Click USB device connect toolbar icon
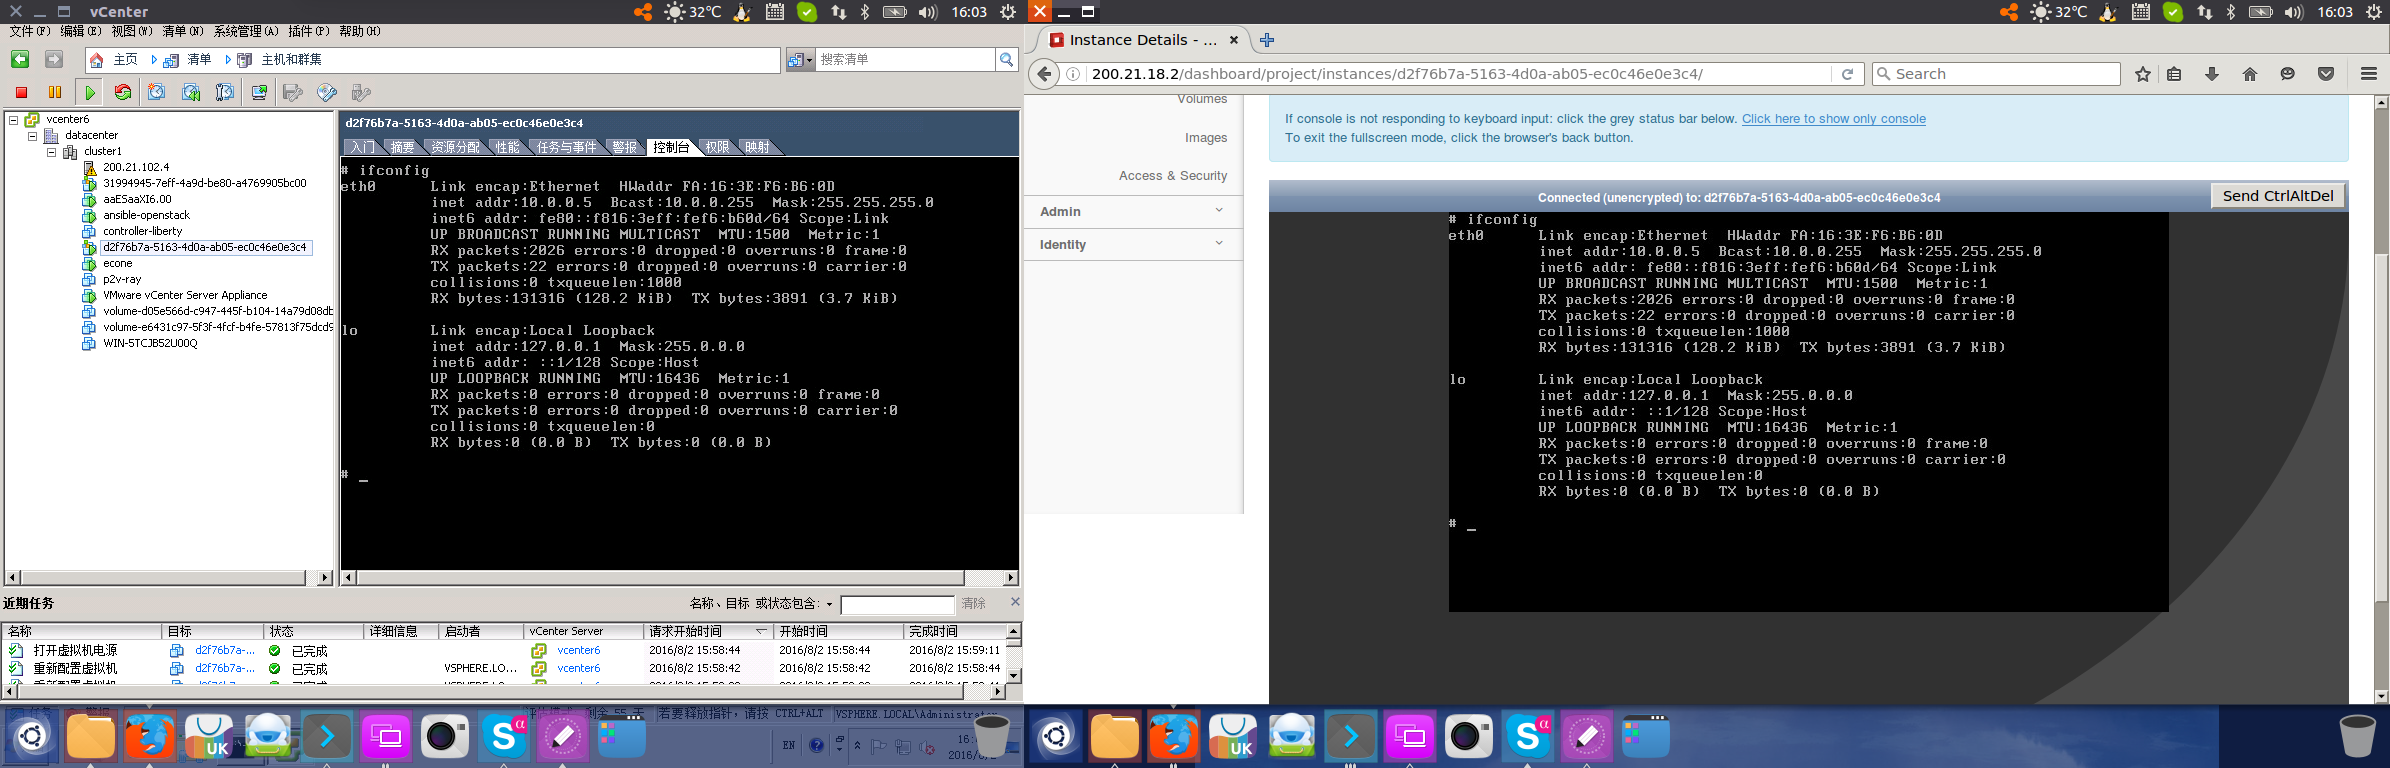The image size is (2390, 768). [361, 92]
